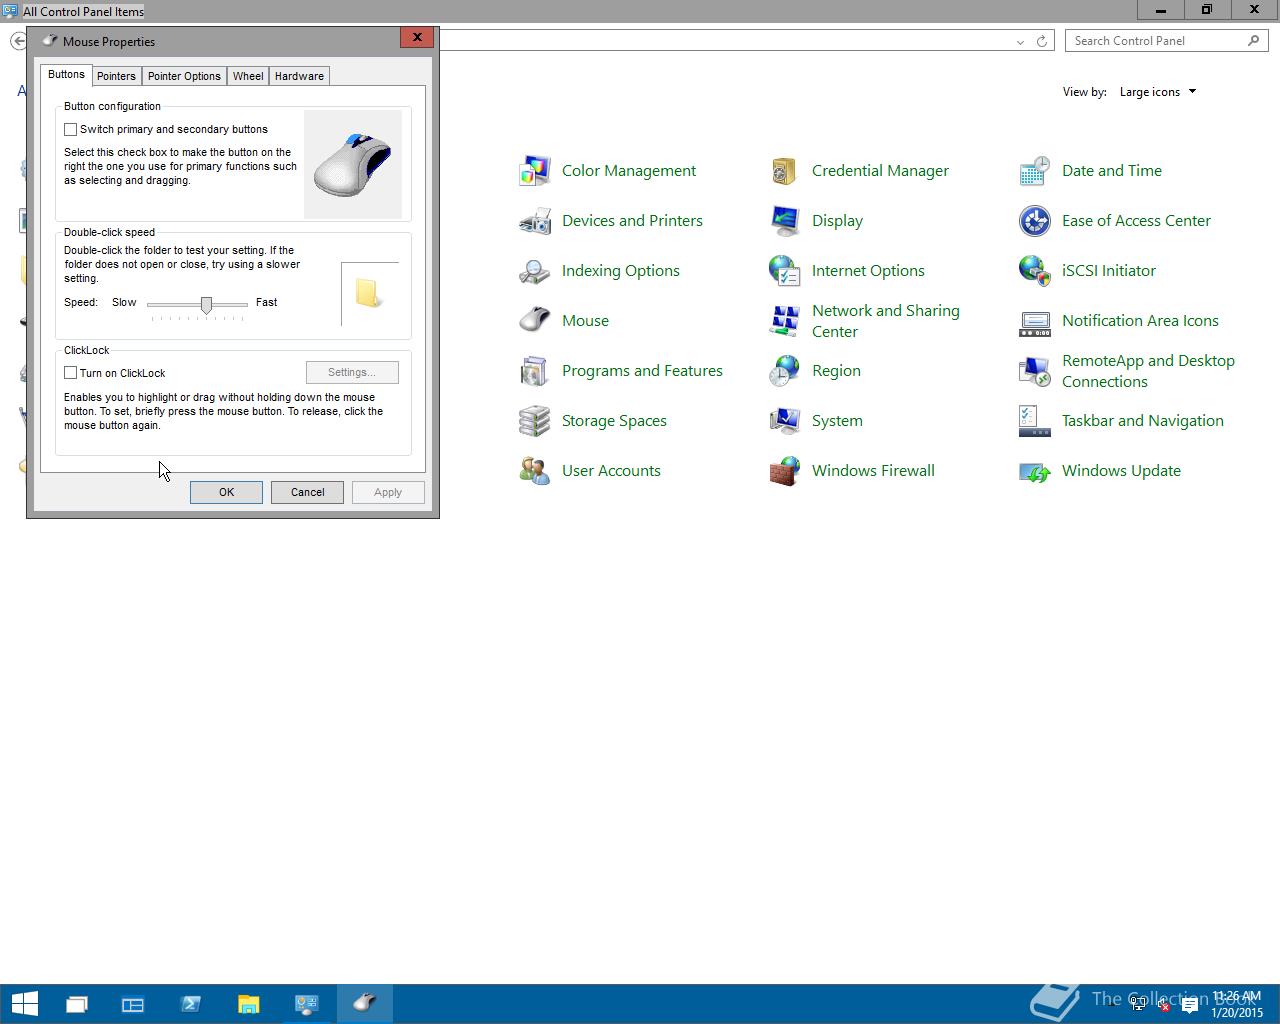Image resolution: width=1280 pixels, height=1024 pixels.
Task: Open the User Accounts link
Action: click(x=611, y=471)
